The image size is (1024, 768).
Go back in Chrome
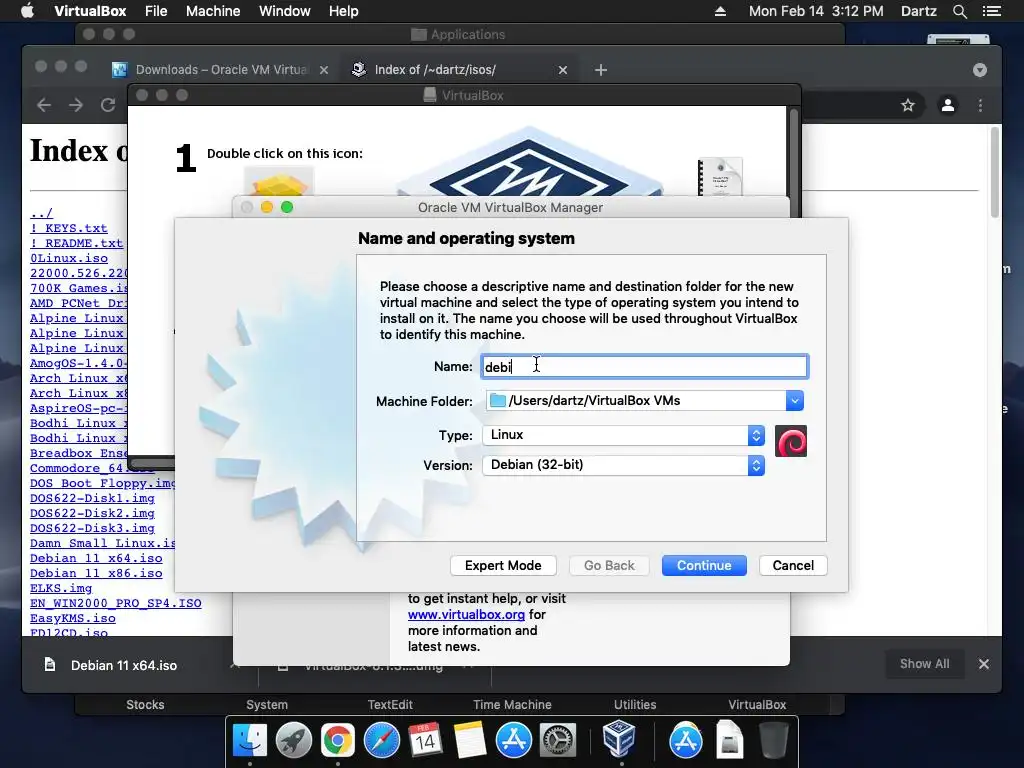(x=44, y=105)
